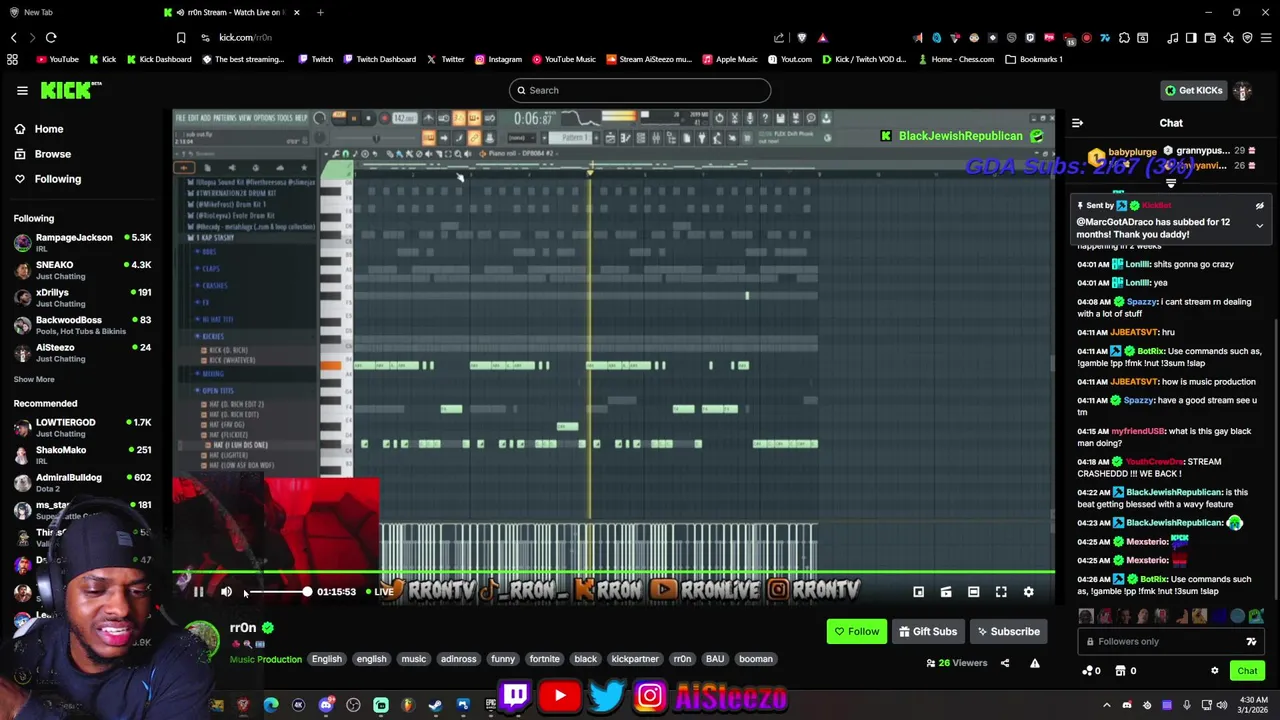
Task: Open Brave Shields icon
Action: pyautogui.click(x=802, y=38)
